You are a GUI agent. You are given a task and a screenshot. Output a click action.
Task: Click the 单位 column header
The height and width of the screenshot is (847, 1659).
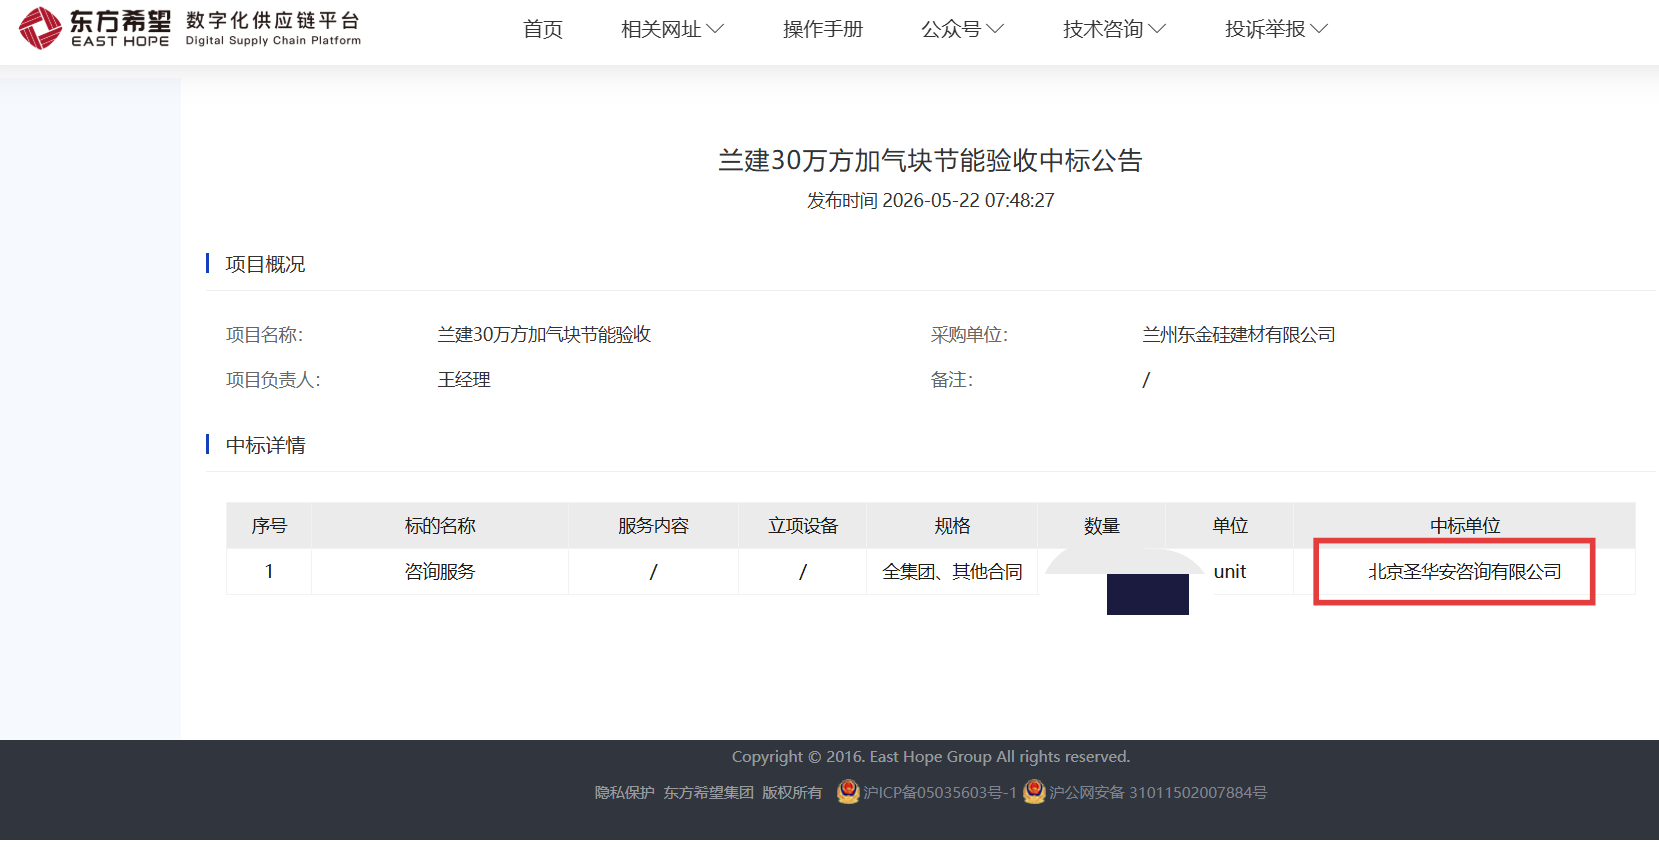point(1230,526)
